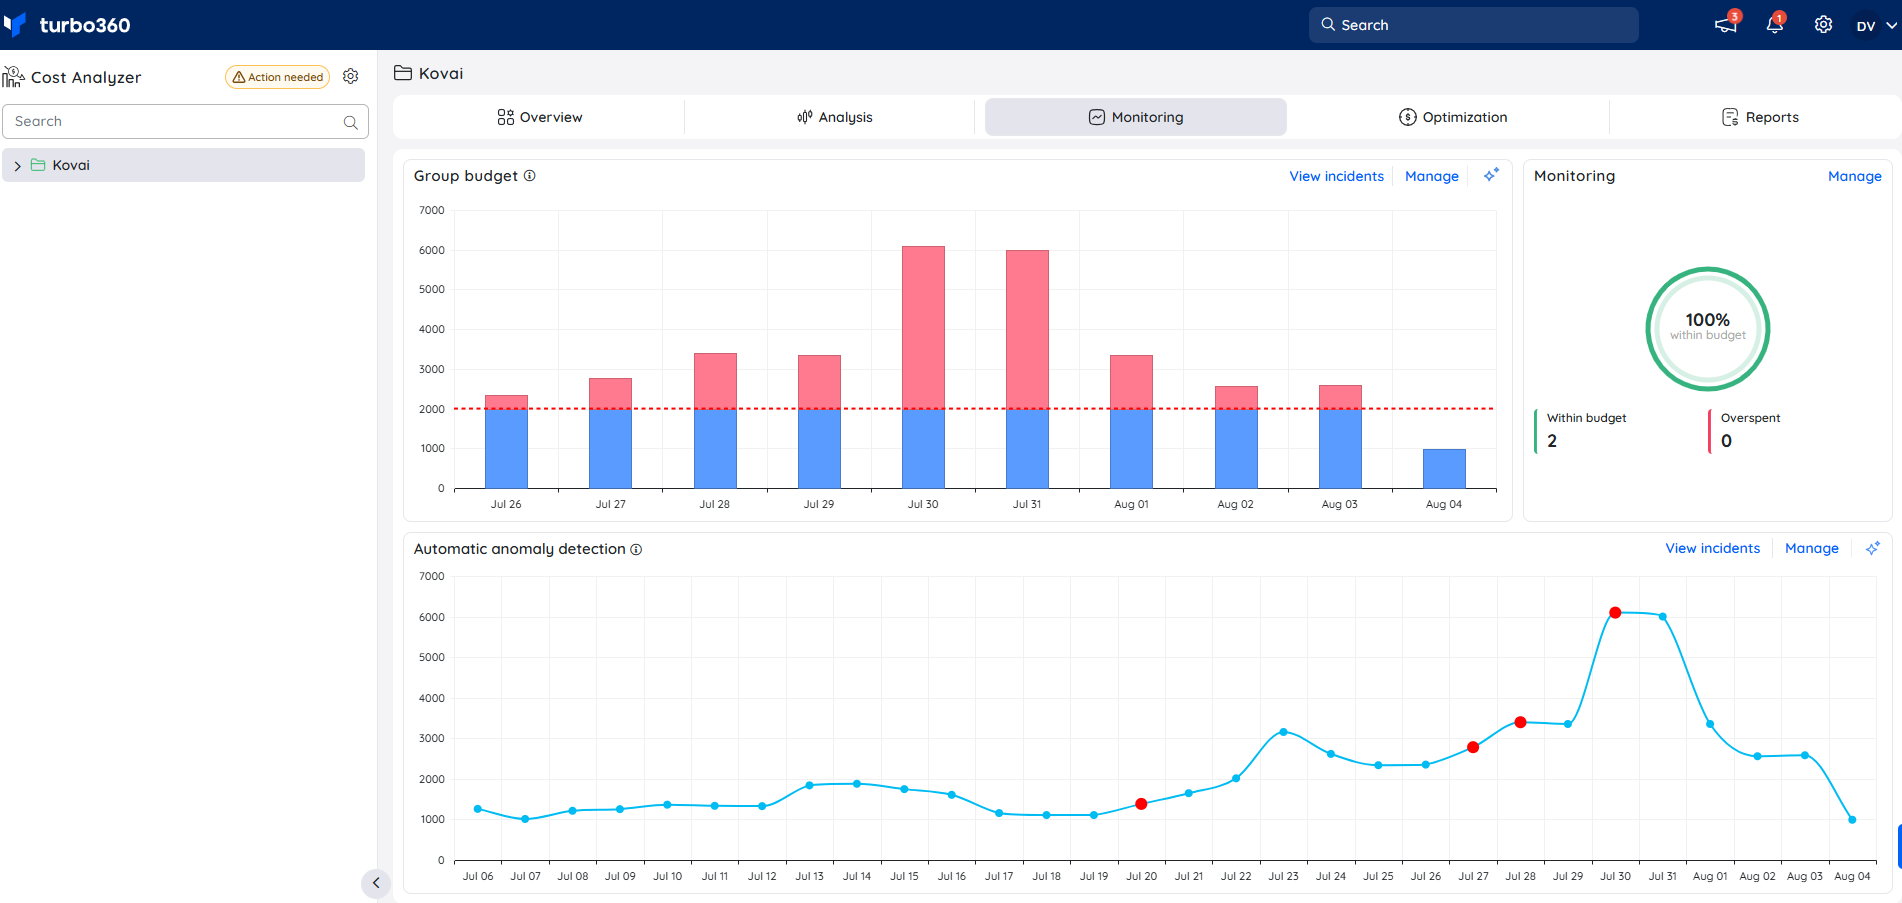This screenshot has width=1902, height=903.
Task: Open the Optimization tab
Action: click(x=1453, y=117)
